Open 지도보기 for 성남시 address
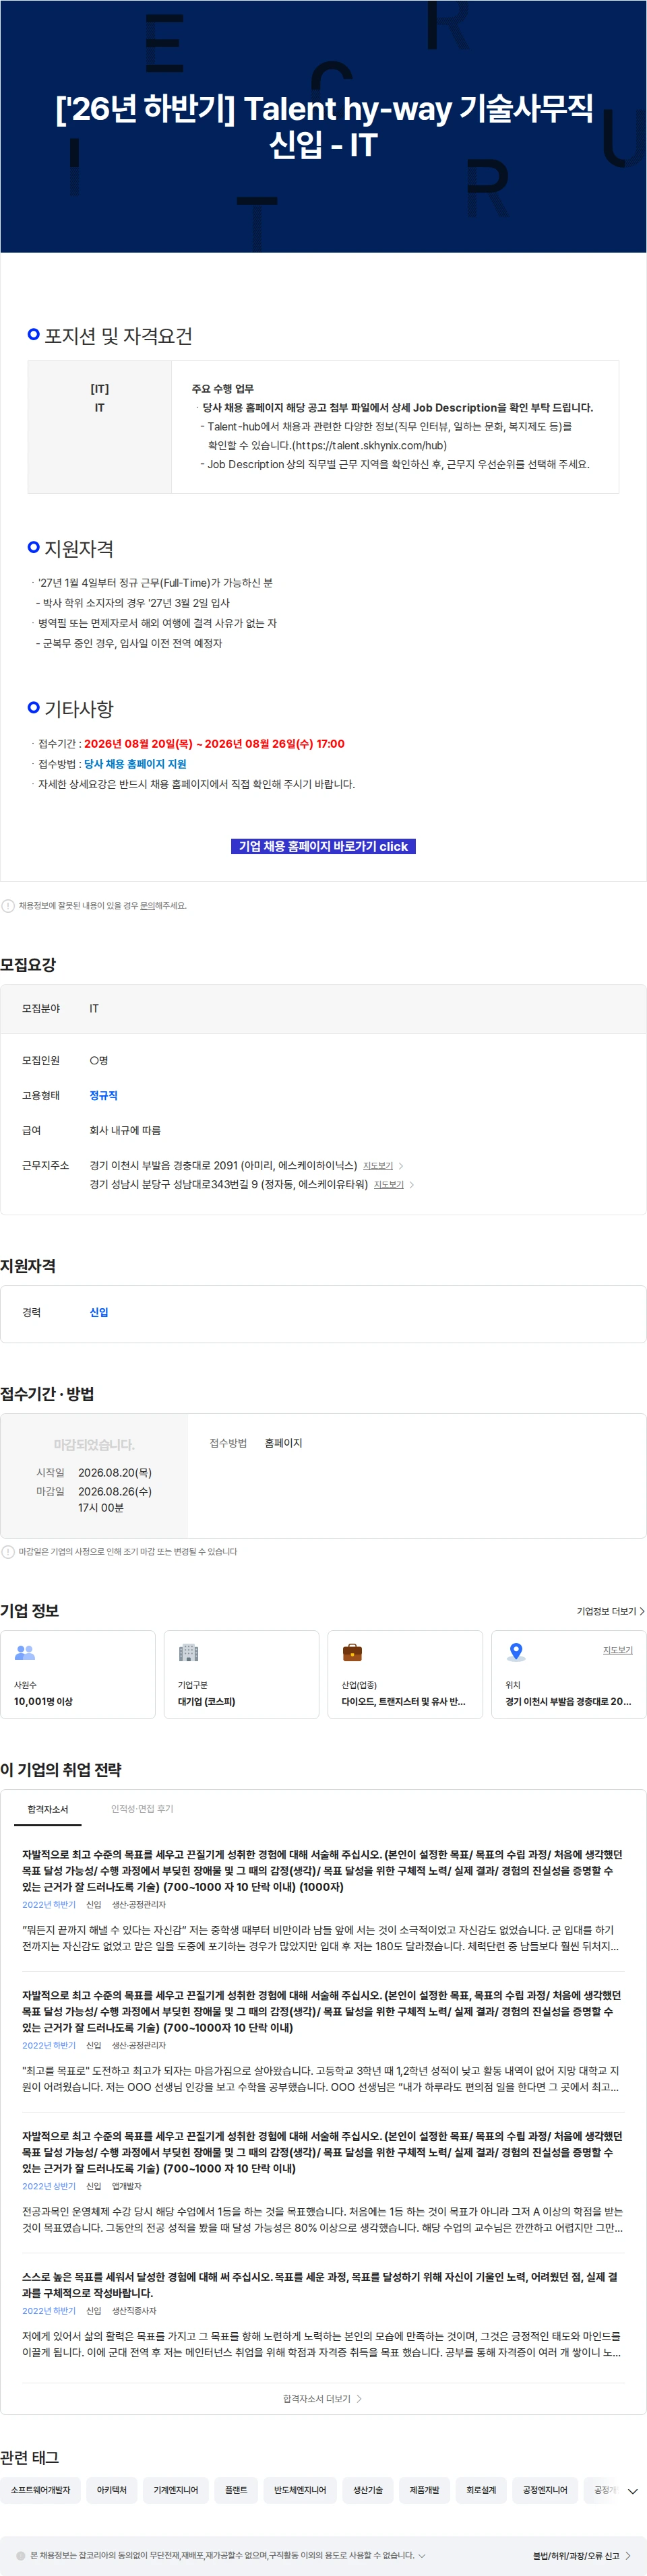 pos(389,1185)
